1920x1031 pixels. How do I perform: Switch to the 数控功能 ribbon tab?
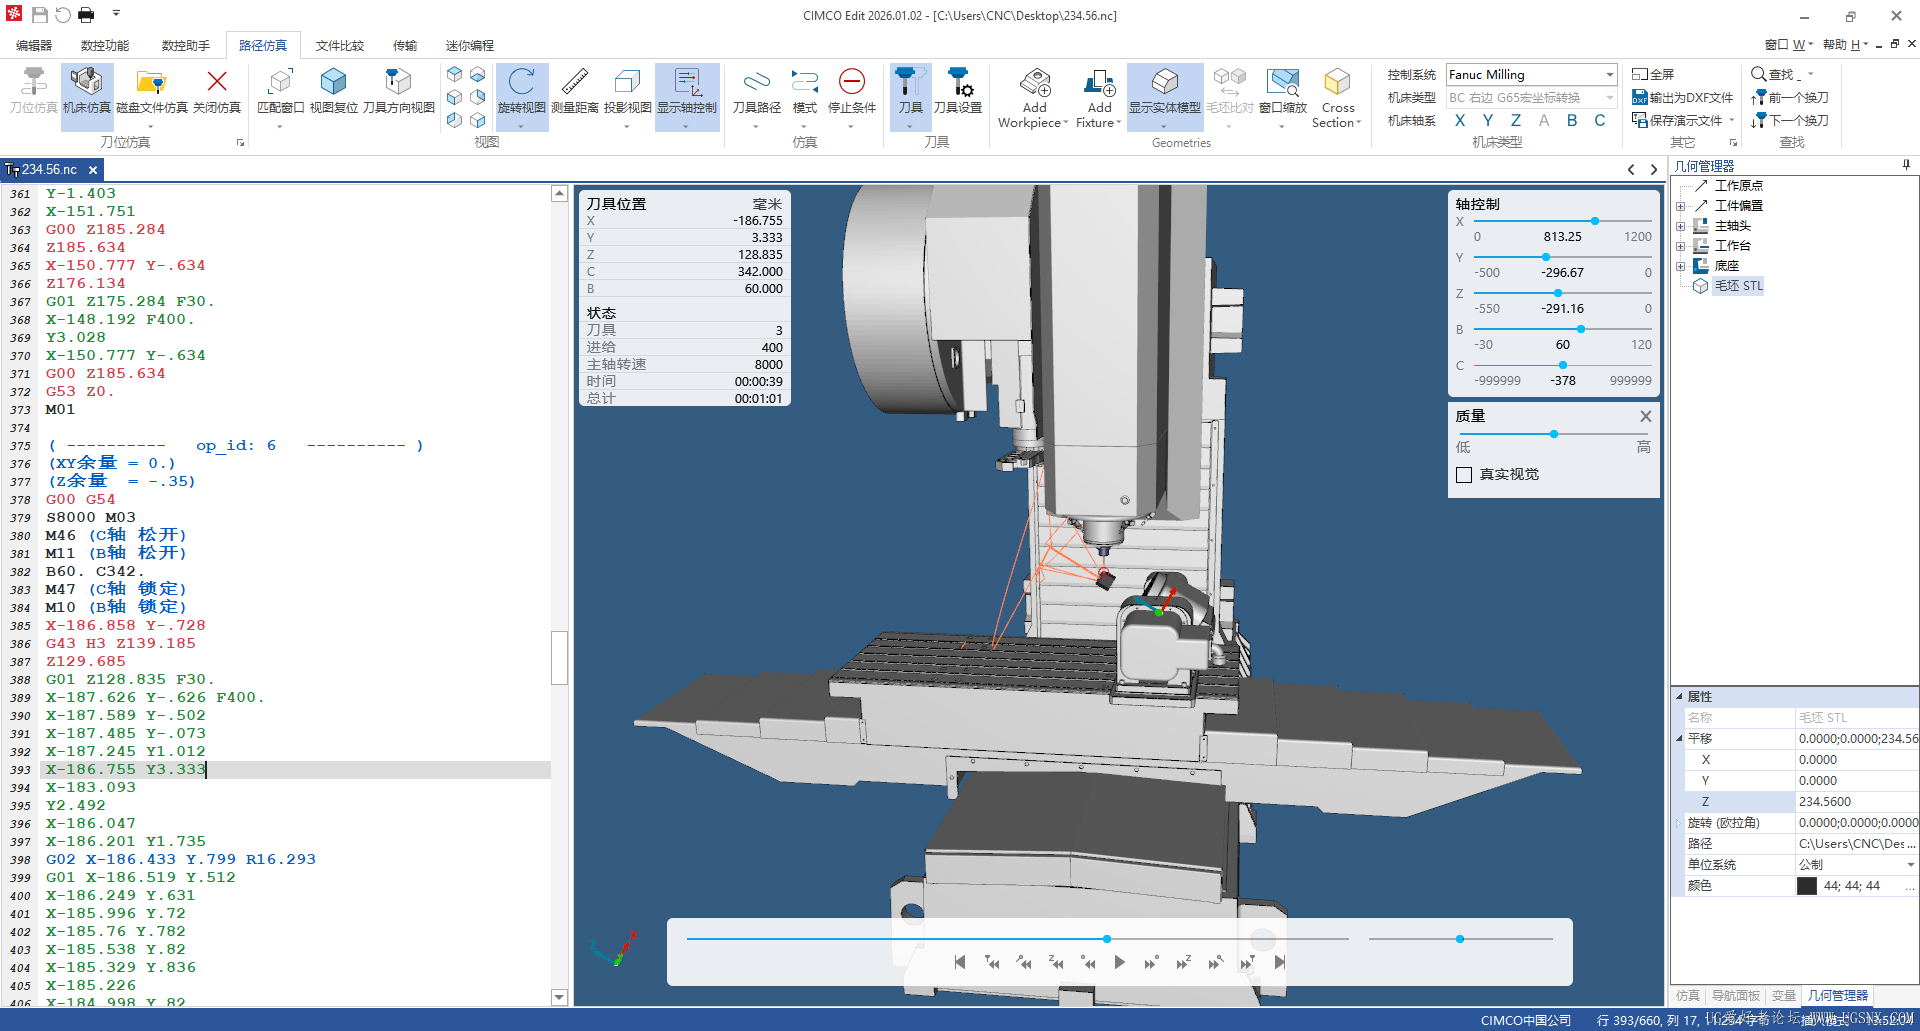point(105,46)
